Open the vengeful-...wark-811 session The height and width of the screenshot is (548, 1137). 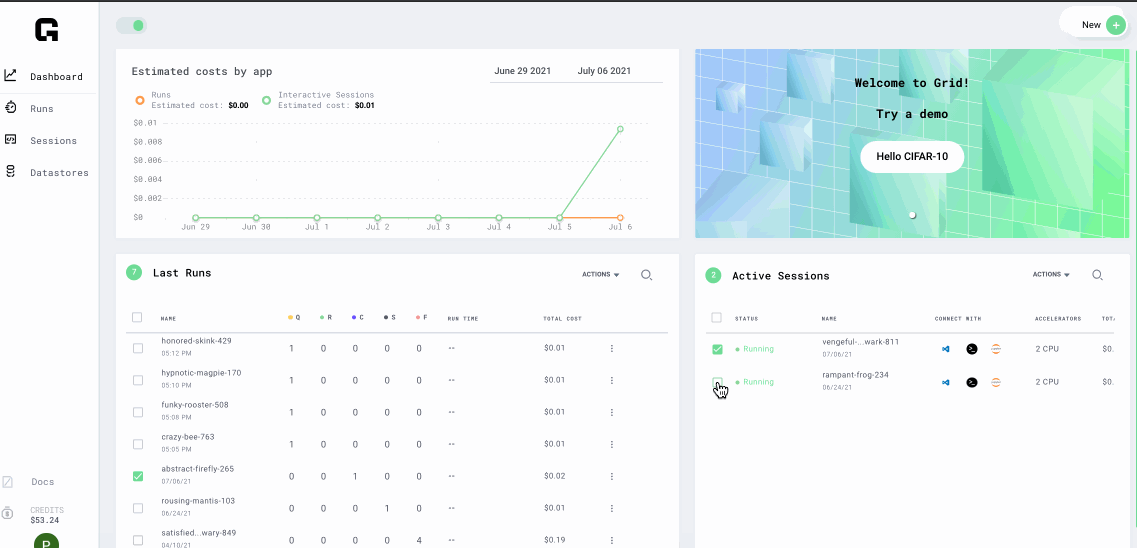[861, 341]
